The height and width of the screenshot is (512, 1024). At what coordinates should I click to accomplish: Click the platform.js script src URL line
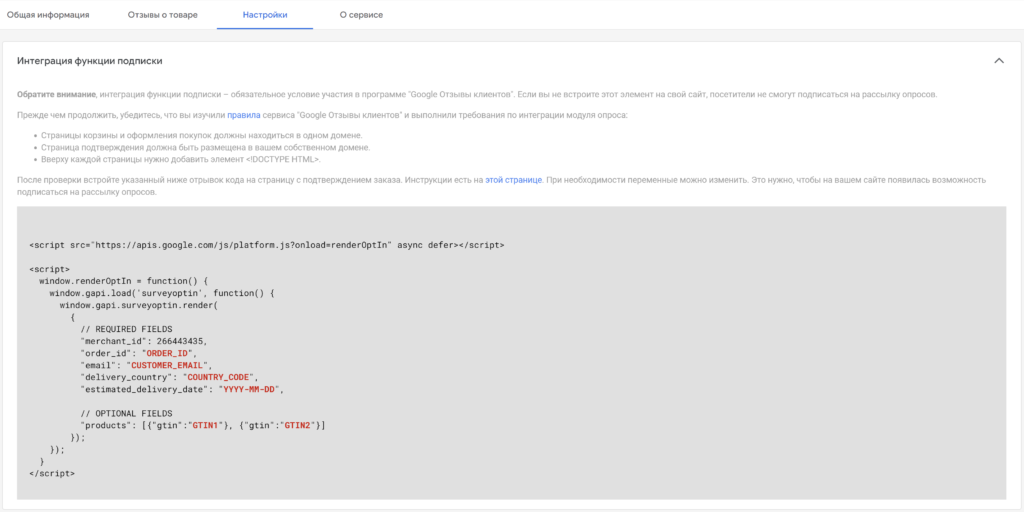[266, 245]
